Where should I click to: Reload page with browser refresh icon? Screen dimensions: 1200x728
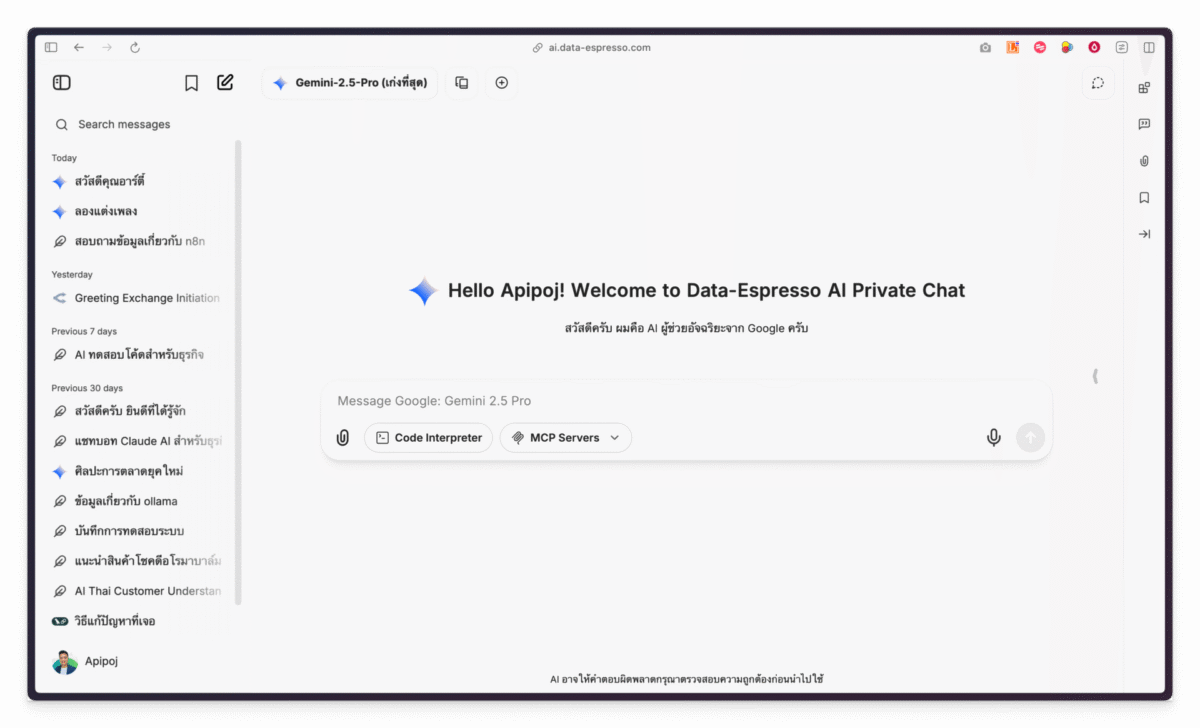pyautogui.click(x=135, y=47)
